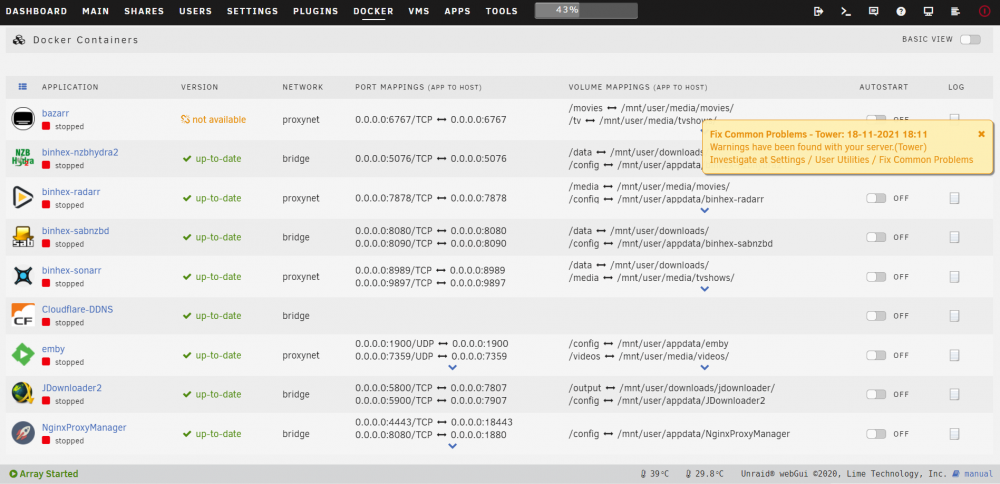
Task: Click the logout icon in top bar
Action: coord(819,11)
